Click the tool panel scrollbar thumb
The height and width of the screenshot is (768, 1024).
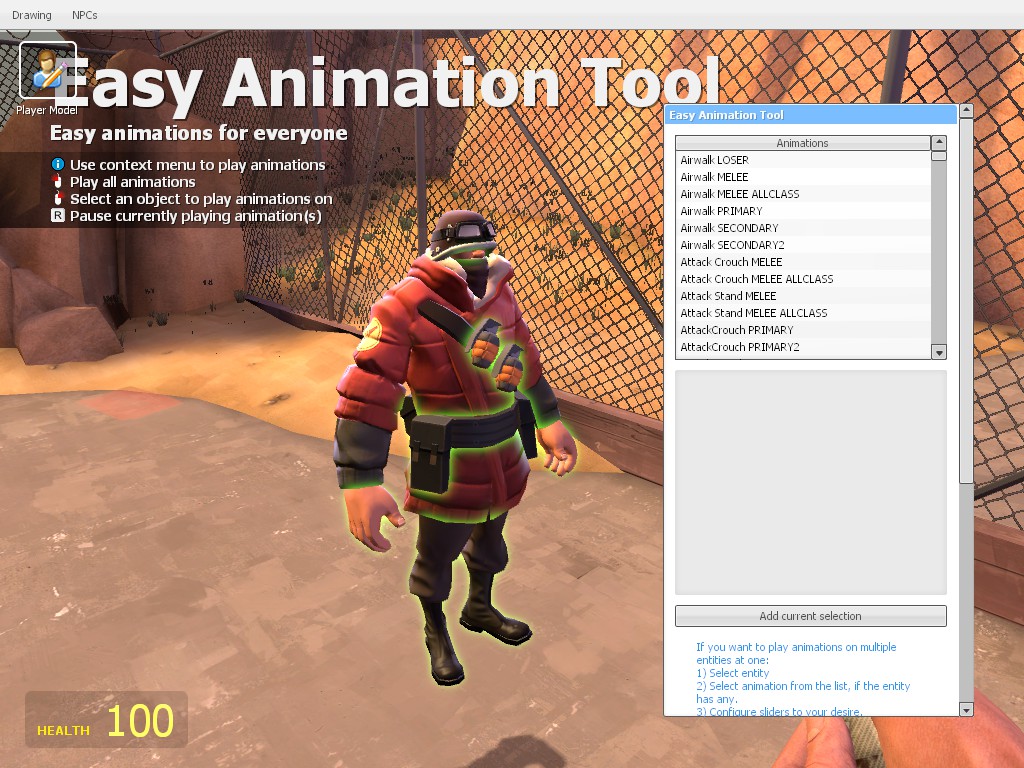point(966,300)
